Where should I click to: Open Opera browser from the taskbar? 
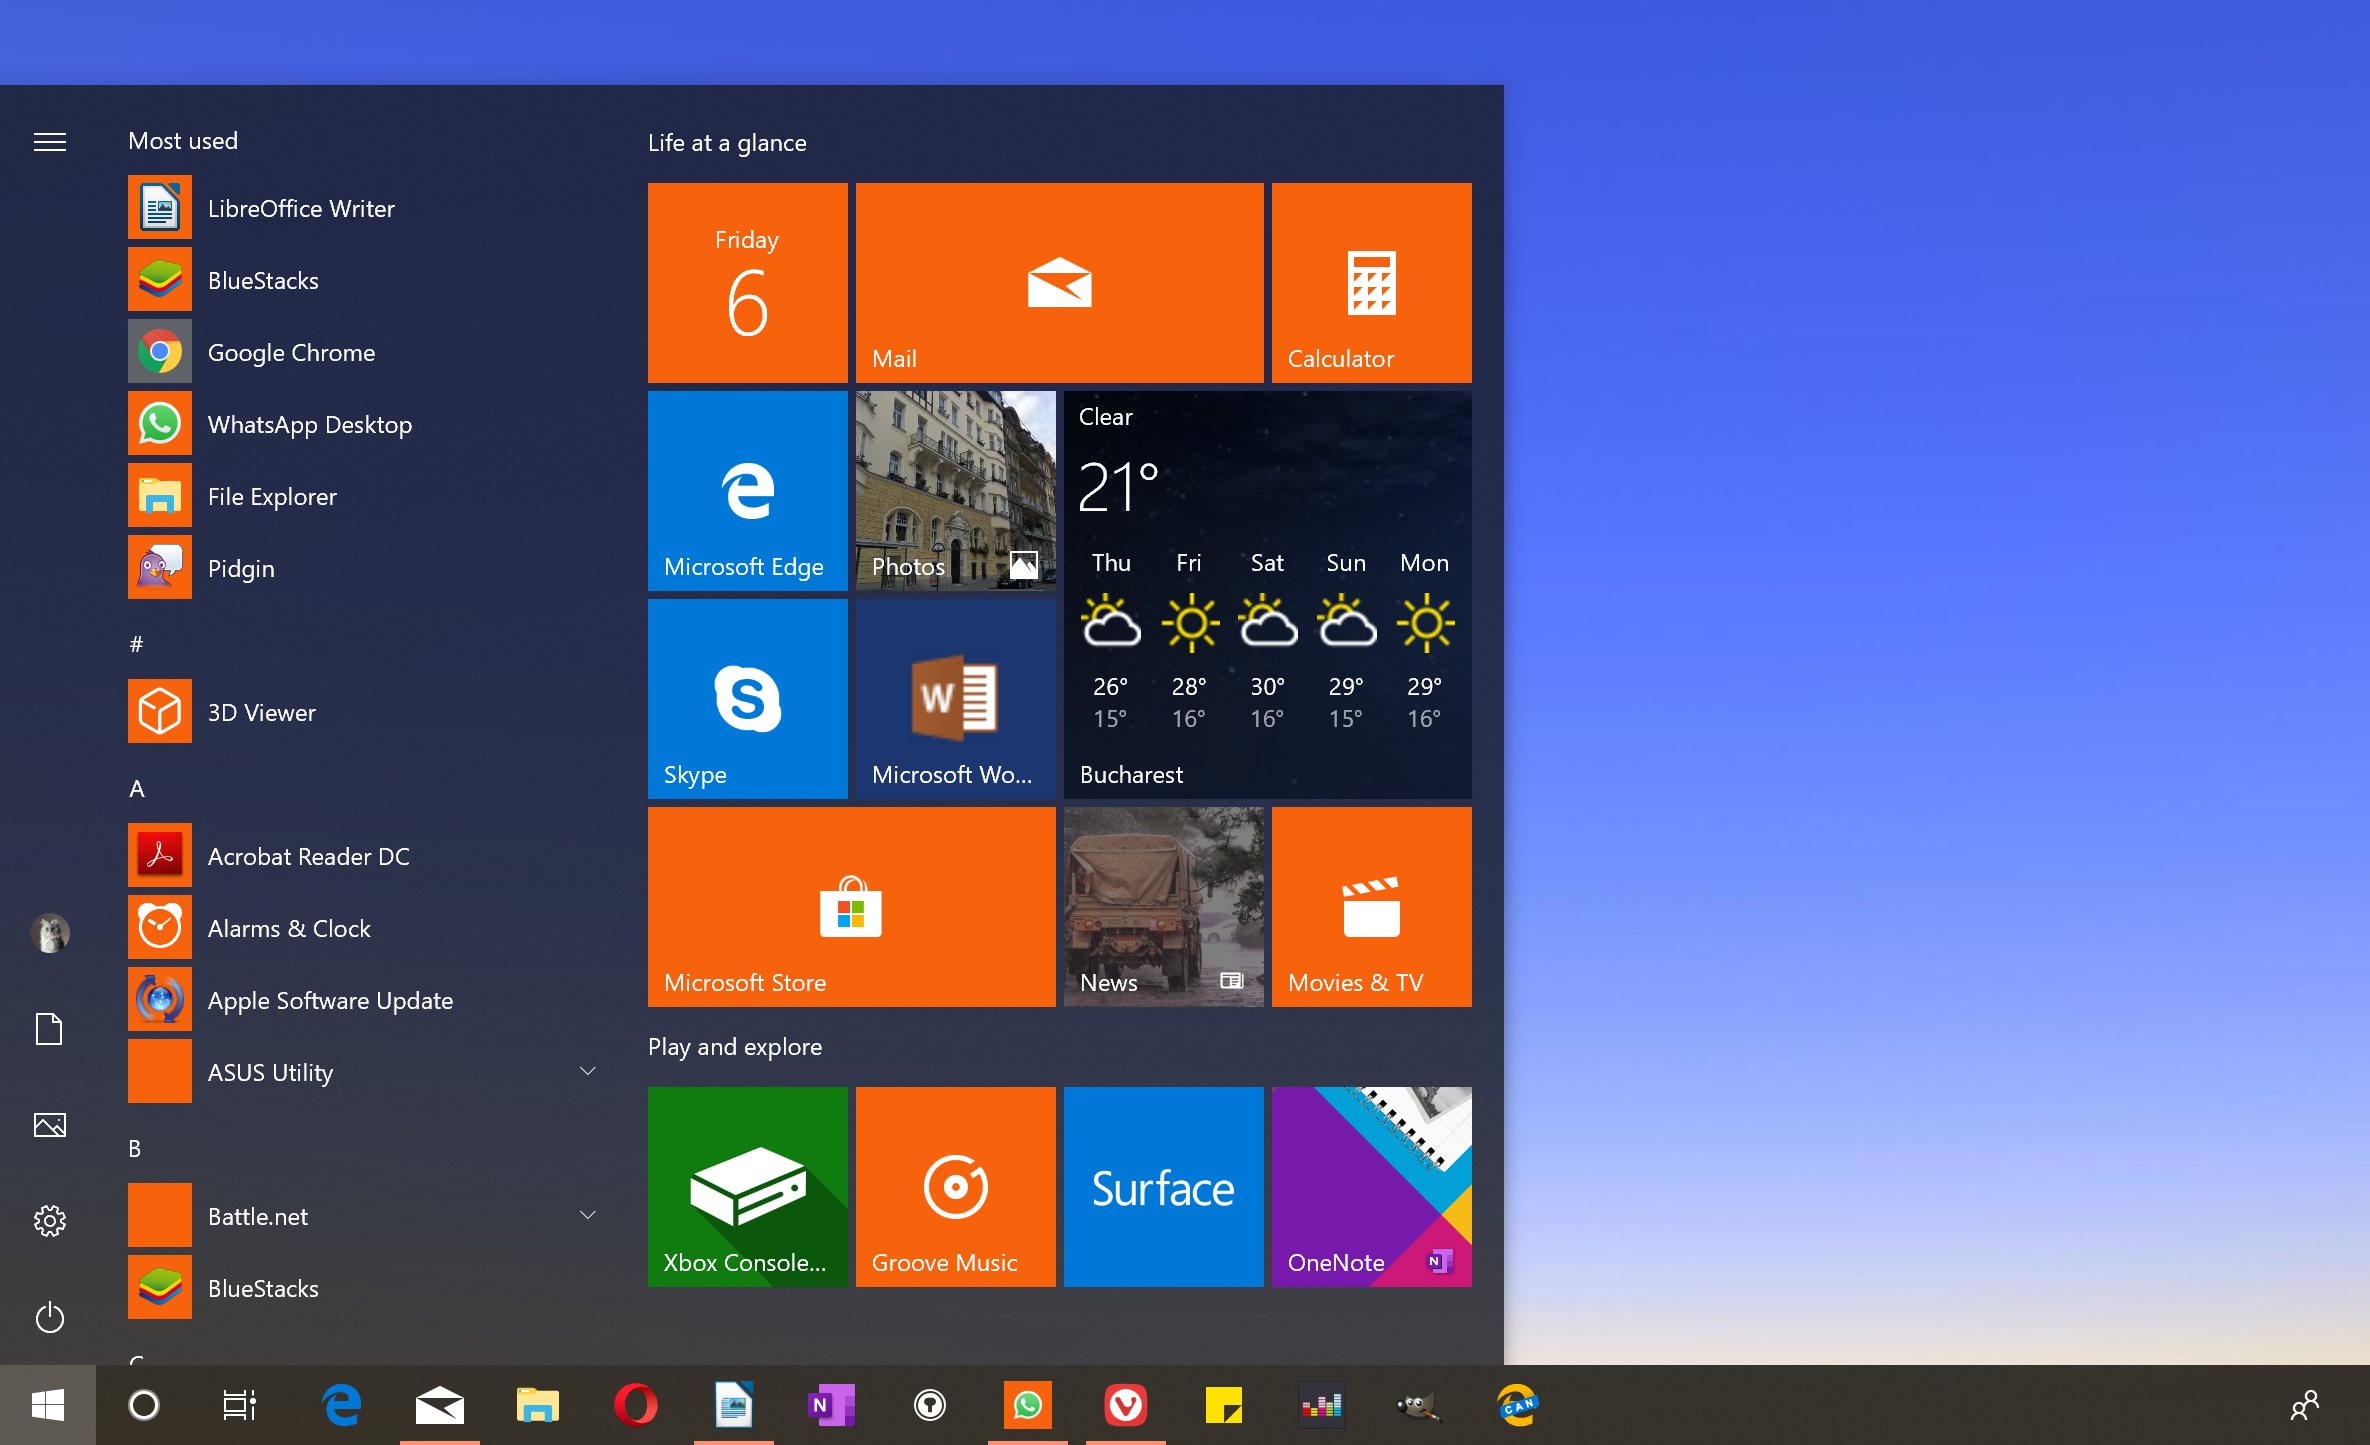(636, 1405)
